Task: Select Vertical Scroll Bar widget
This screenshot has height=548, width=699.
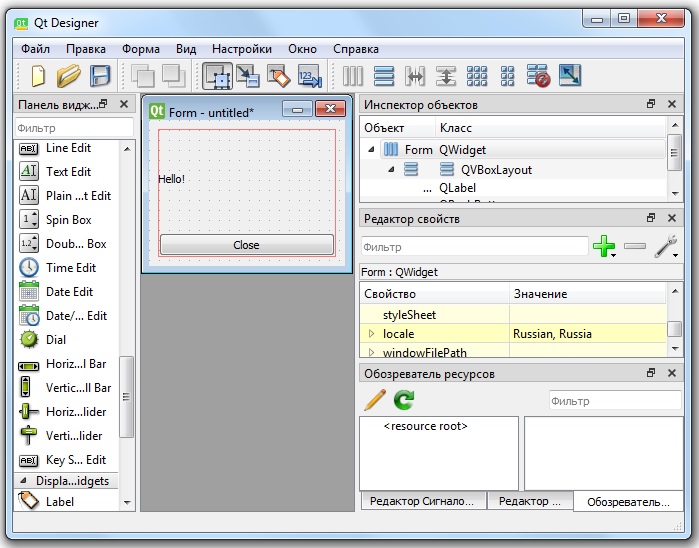Action: tap(67, 388)
